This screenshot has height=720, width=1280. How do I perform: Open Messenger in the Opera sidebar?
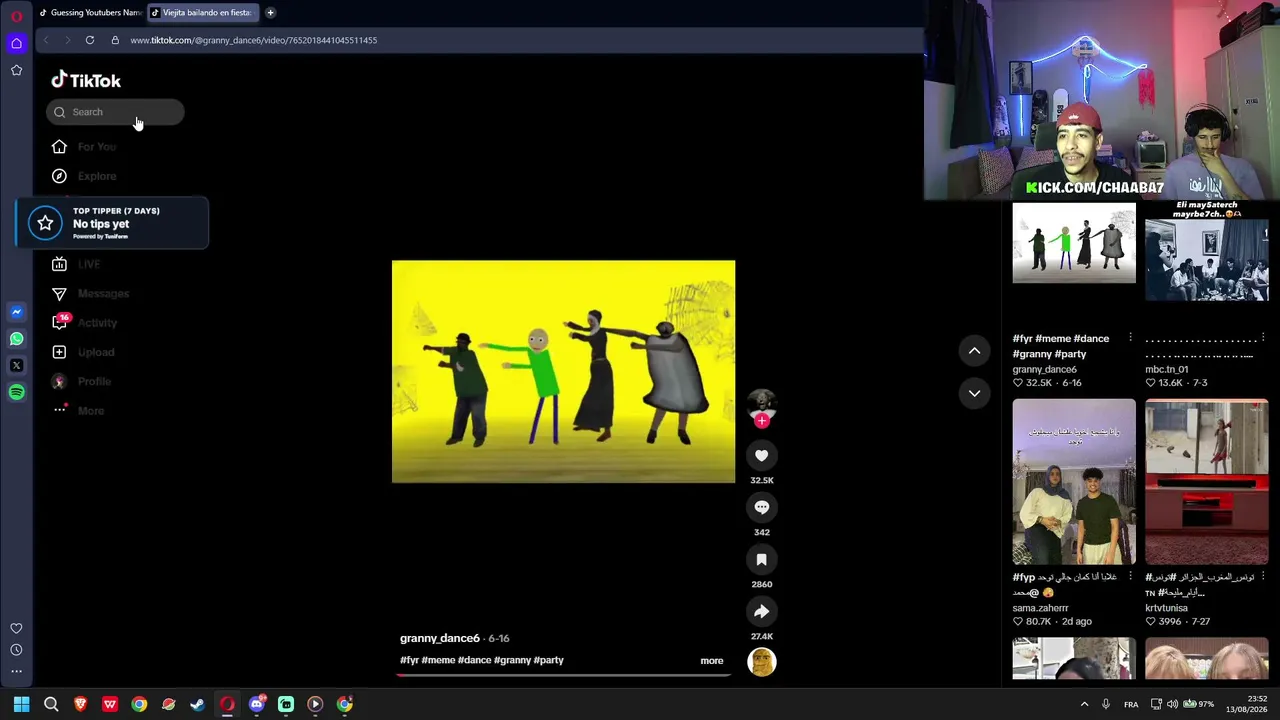point(16,312)
